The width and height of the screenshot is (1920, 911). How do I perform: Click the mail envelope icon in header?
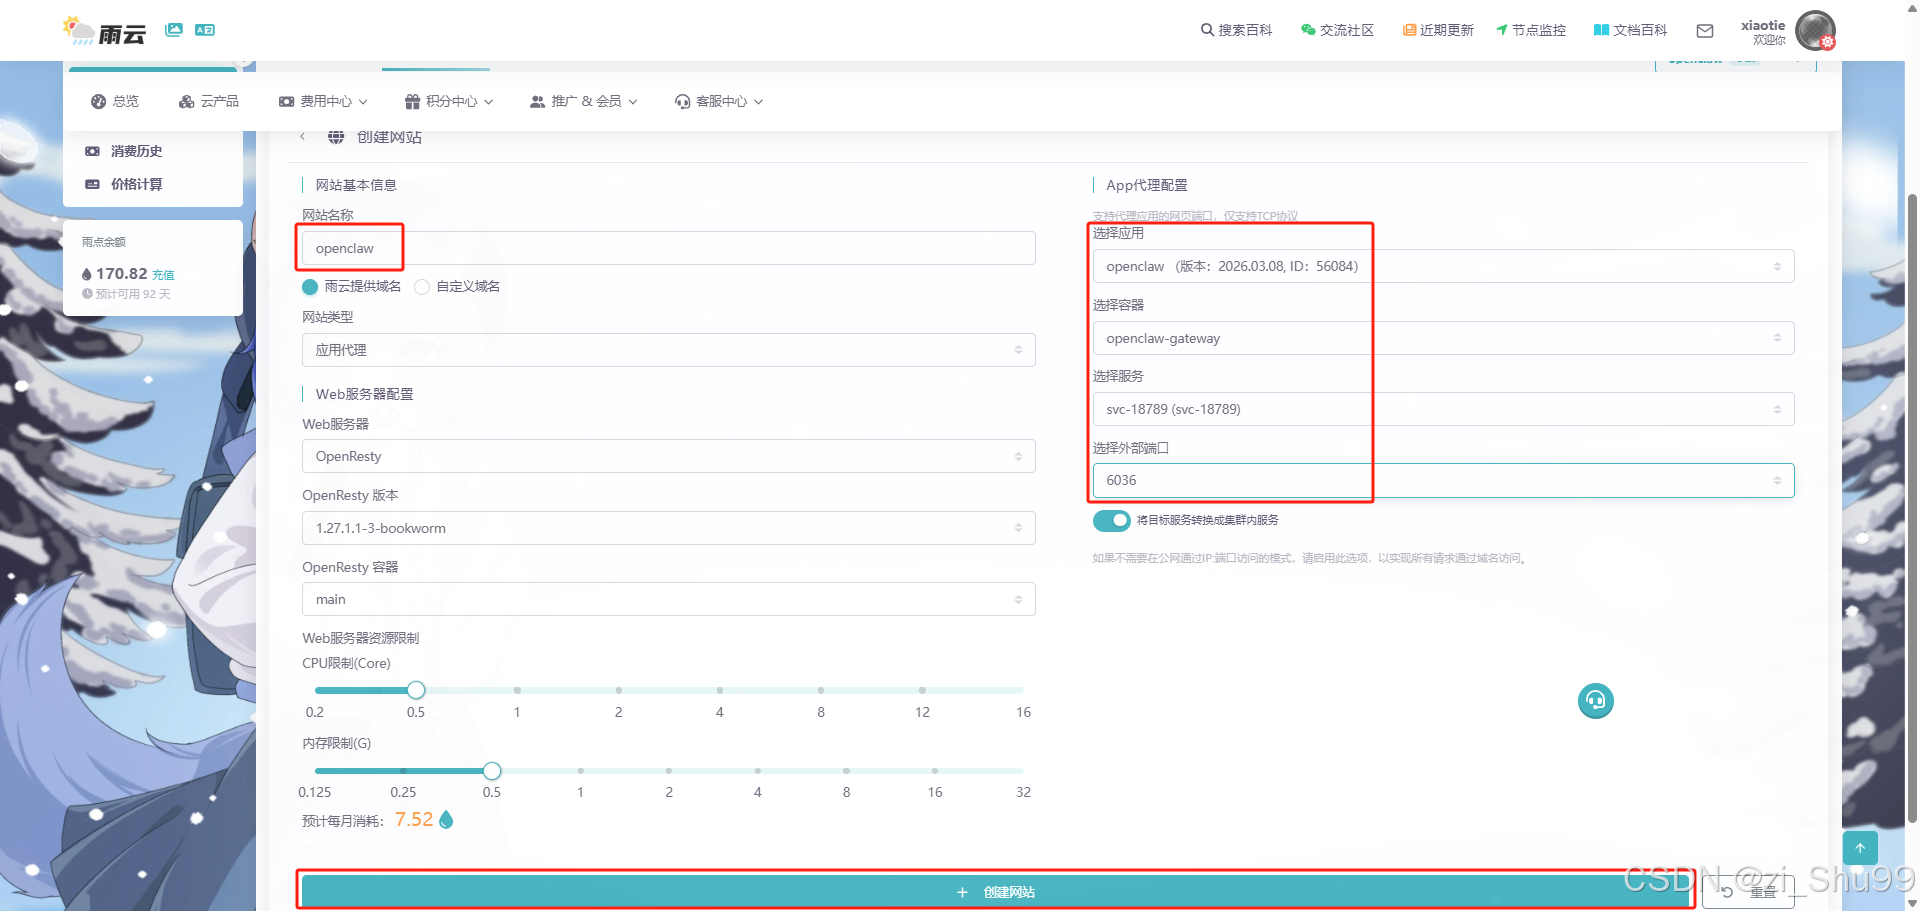pyautogui.click(x=1705, y=31)
